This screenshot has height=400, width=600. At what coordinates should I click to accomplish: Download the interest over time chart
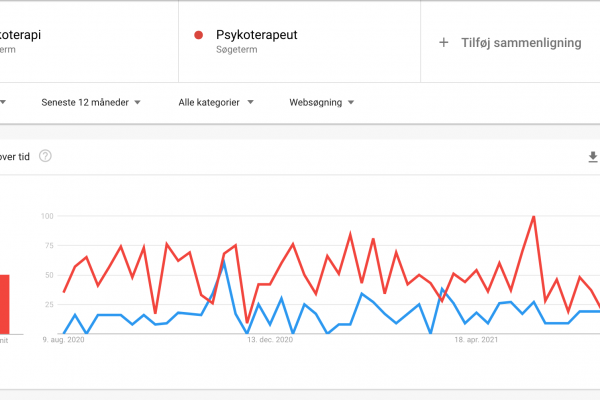pyautogui.click(x=593, y=156)
